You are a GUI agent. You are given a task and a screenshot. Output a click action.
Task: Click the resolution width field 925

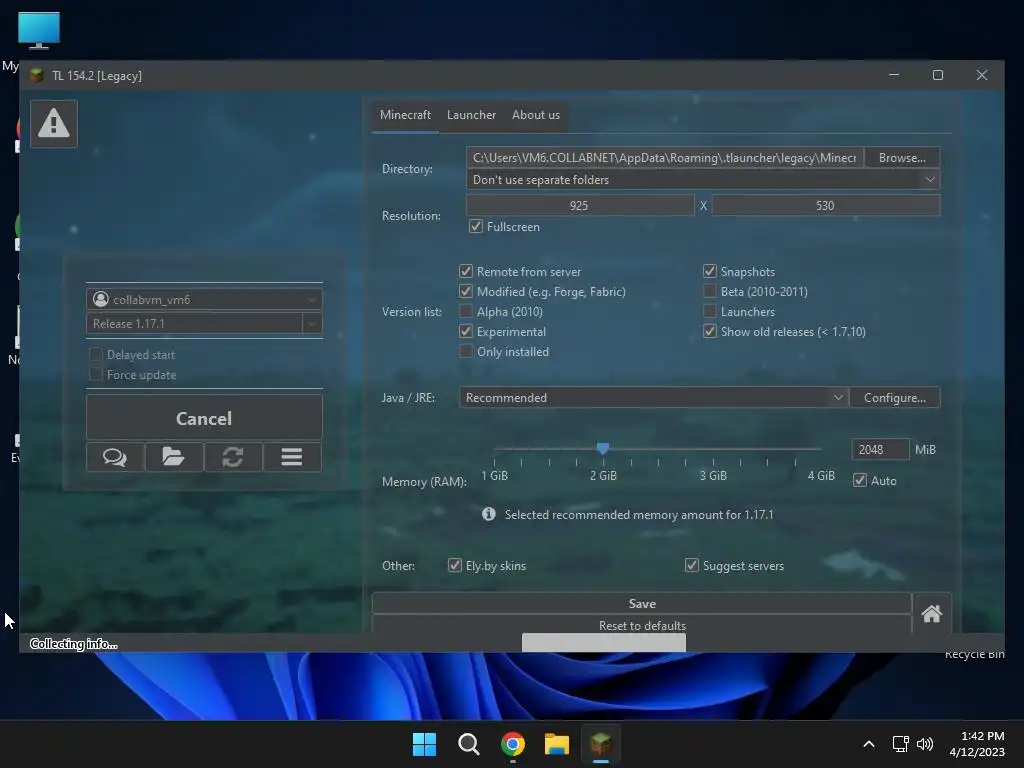pyautogui.click(x=580, y=205)
